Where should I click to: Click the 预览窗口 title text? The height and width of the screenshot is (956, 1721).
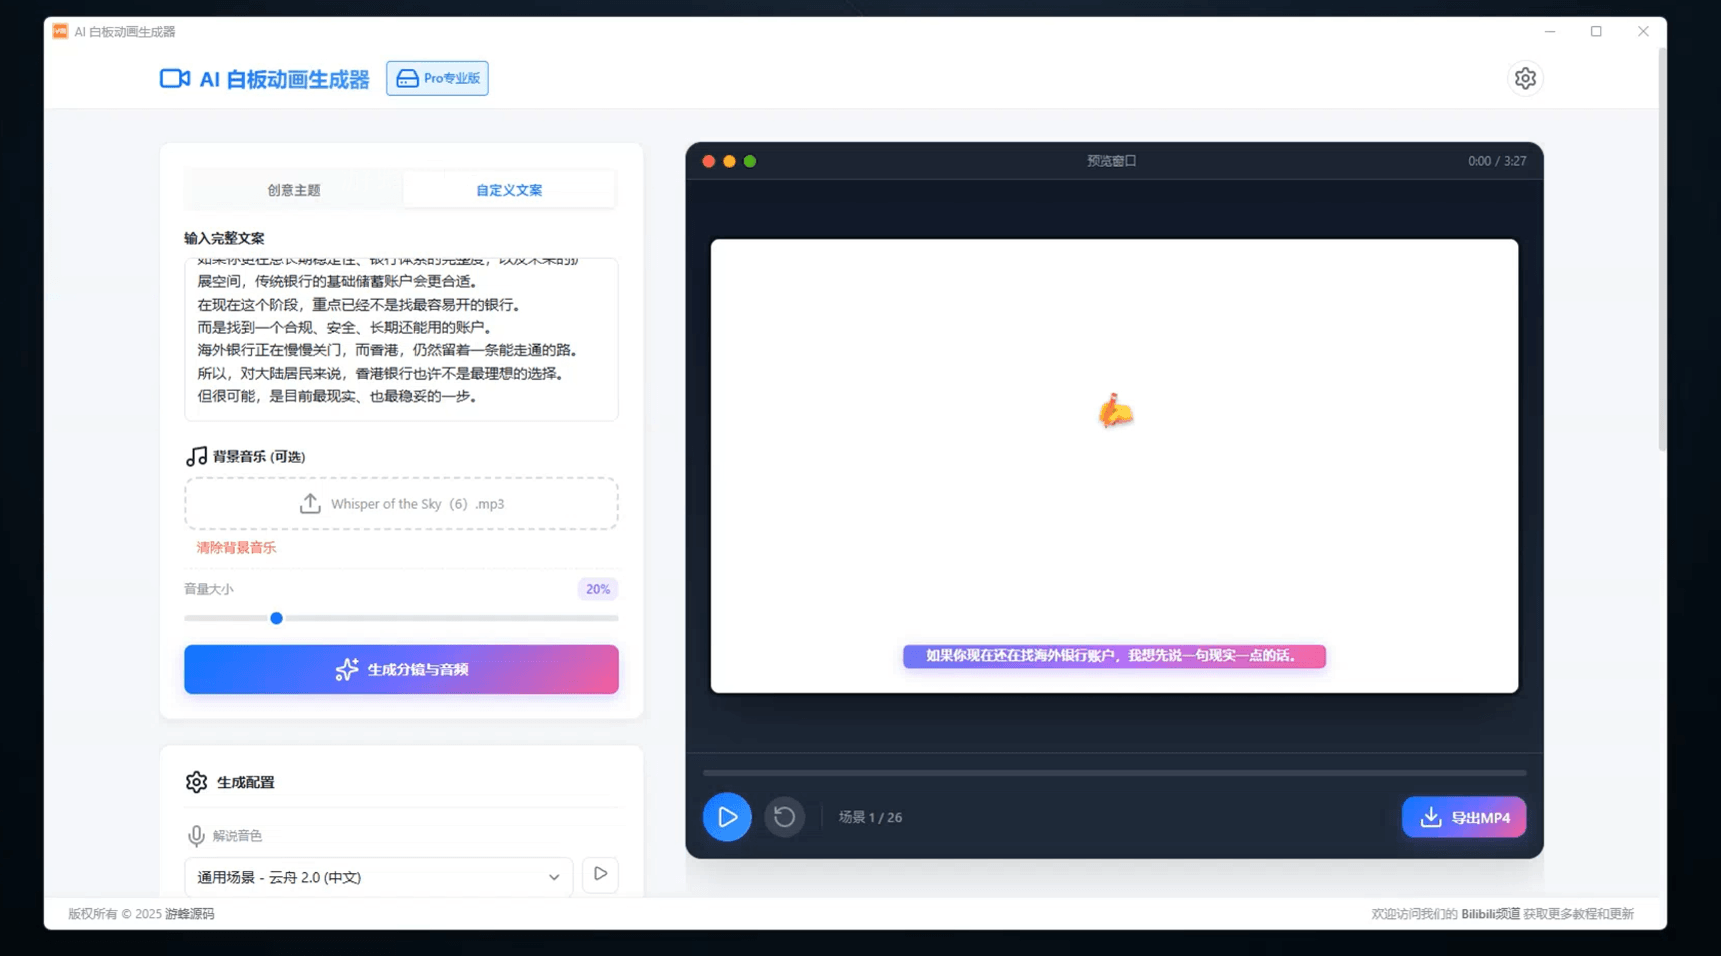(x=1111, y=161)
